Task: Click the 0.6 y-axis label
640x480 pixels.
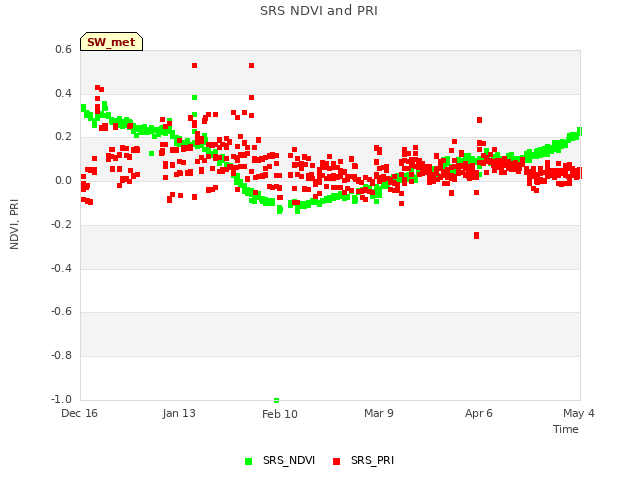Action: coord(64,49)
